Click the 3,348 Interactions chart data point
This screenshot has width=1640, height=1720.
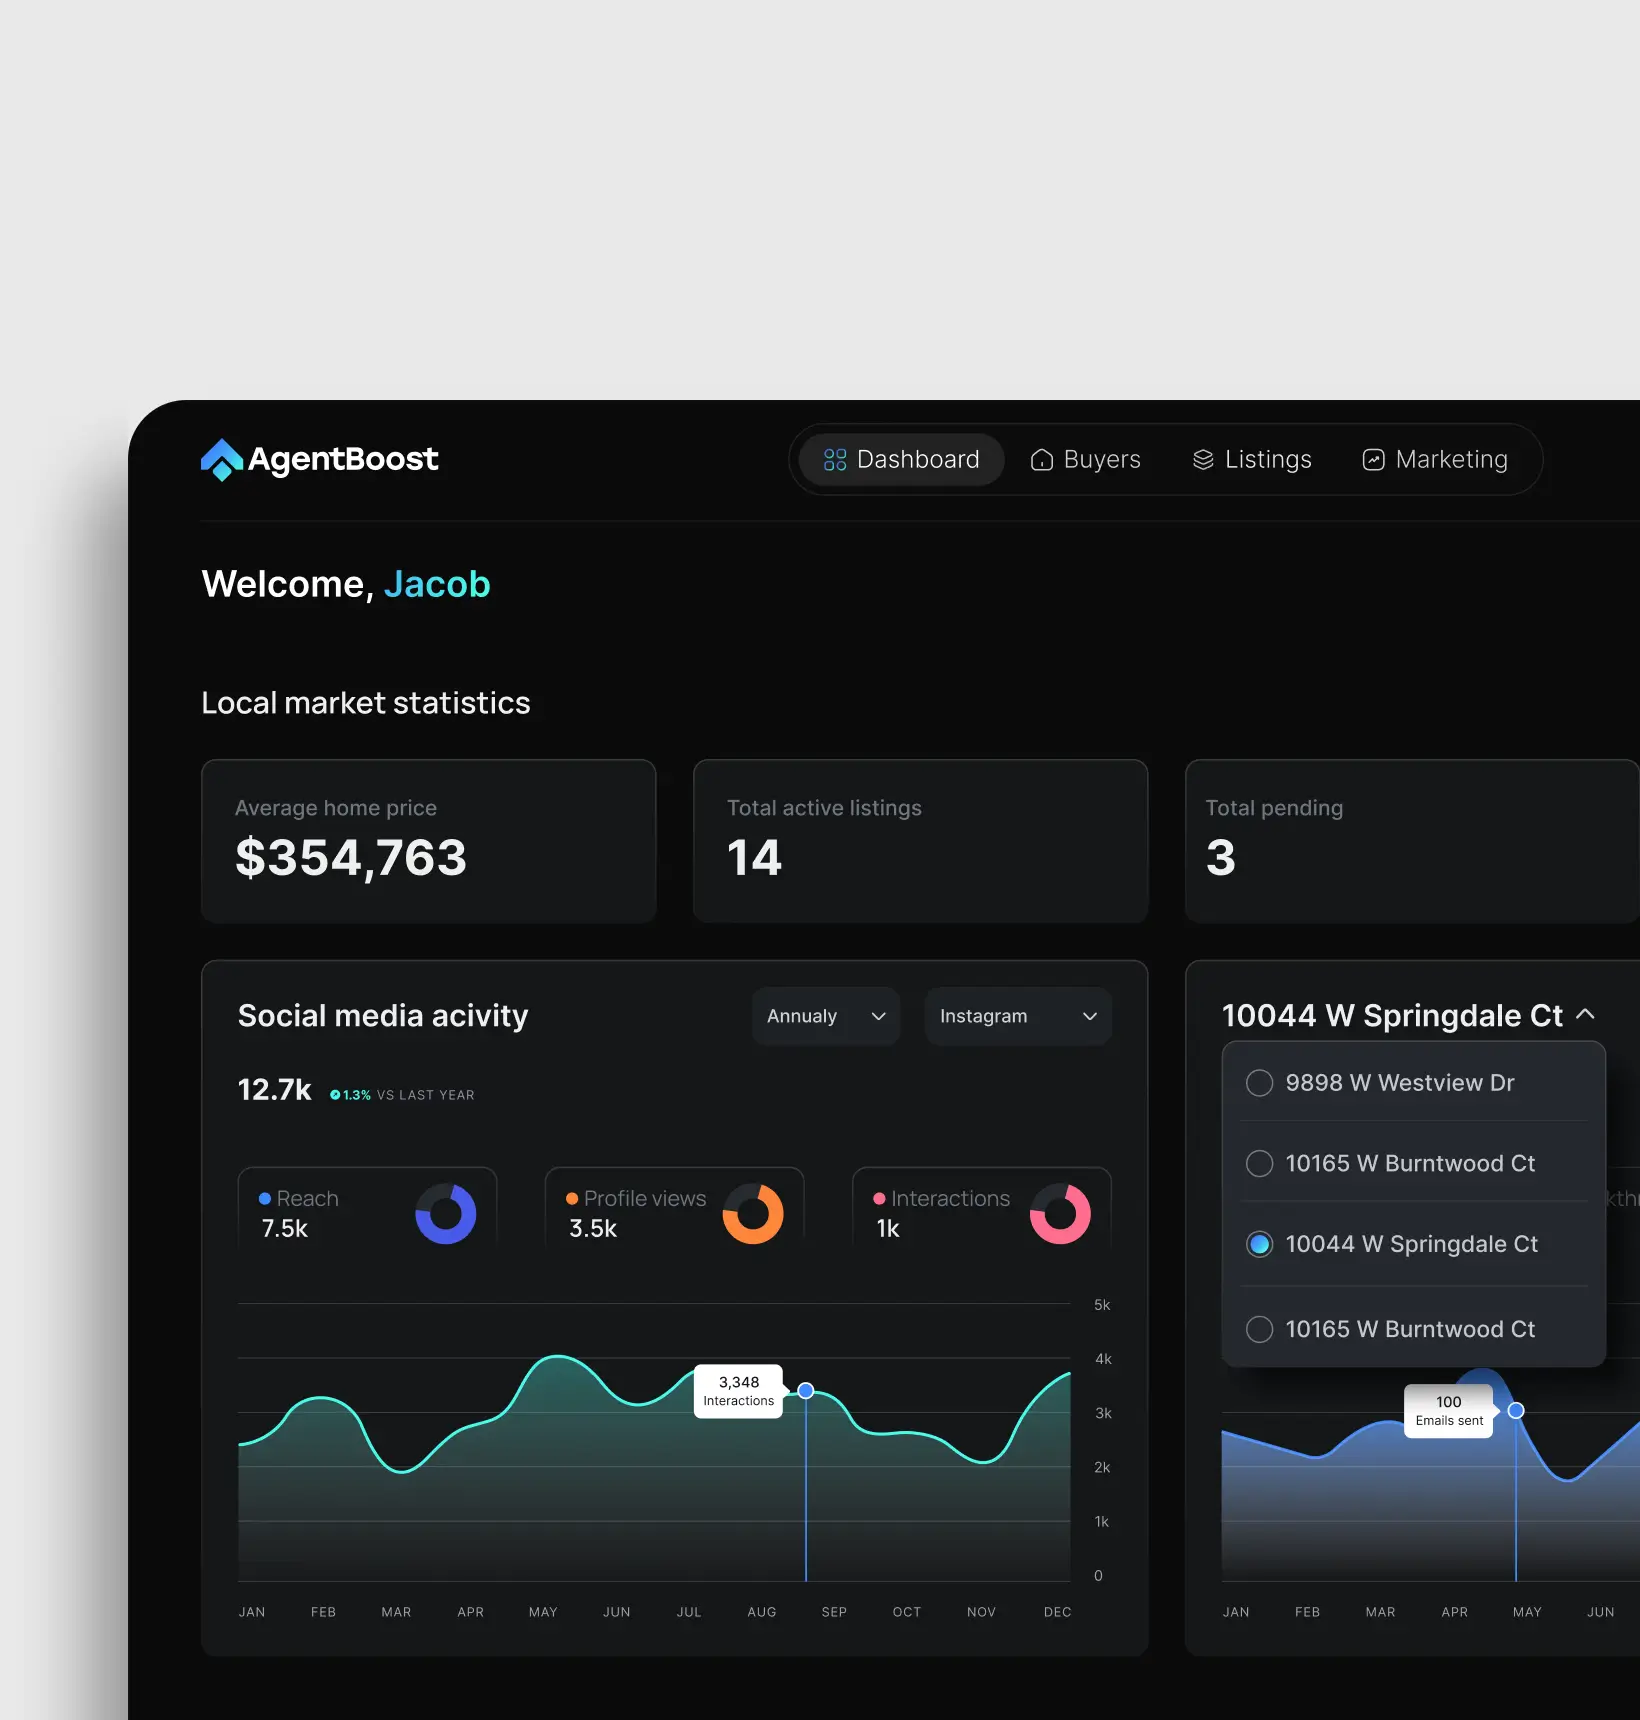[x=806, y=1391]
